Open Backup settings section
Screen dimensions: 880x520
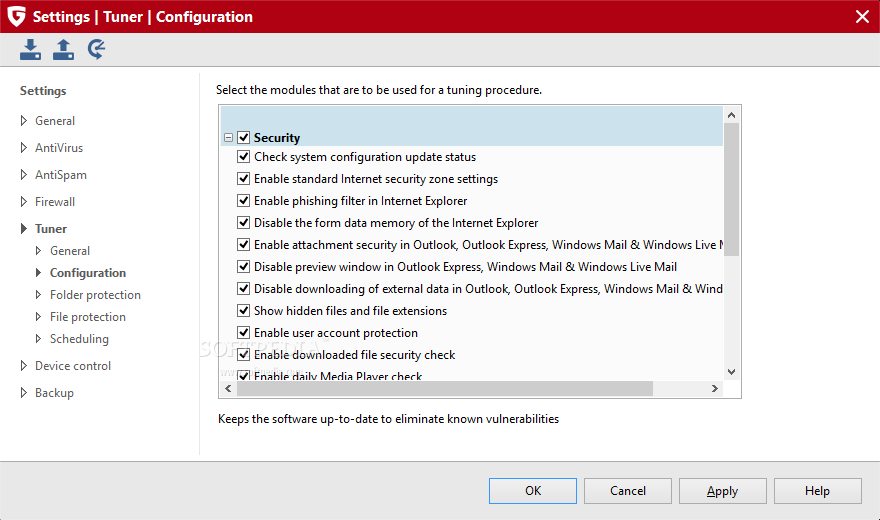coord(54,393)
